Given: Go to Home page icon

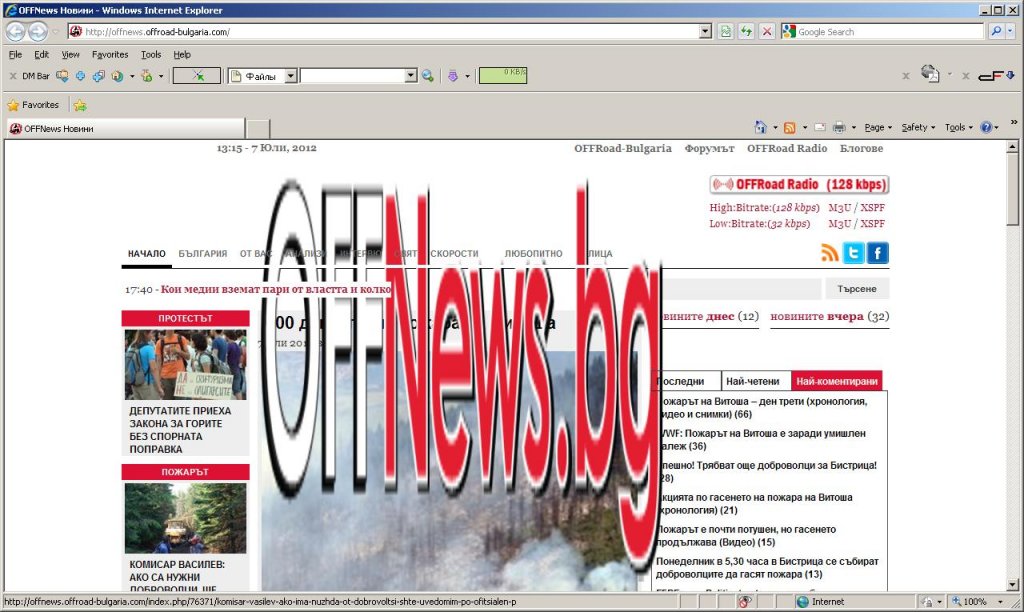Looking at the screenshot, I should pos(760,127).
